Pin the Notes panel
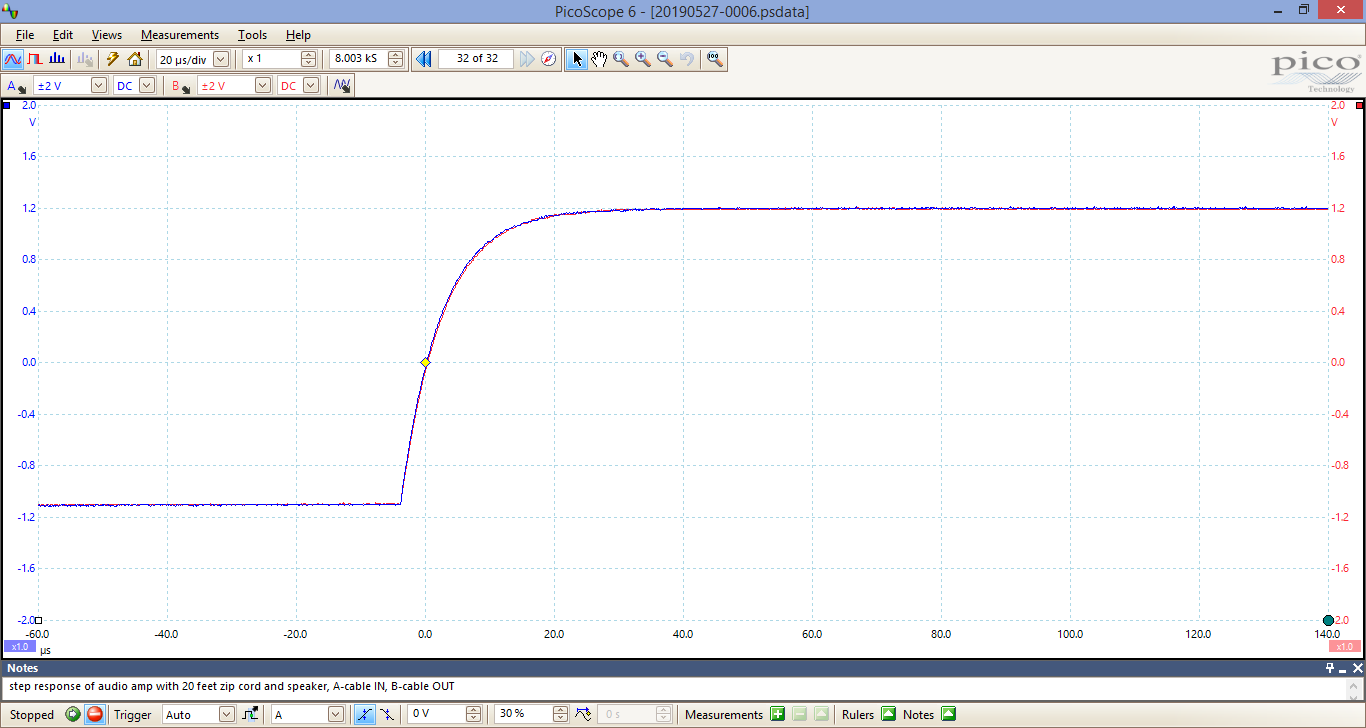This screenshot has width=1366, height=728. point(1330,668)
